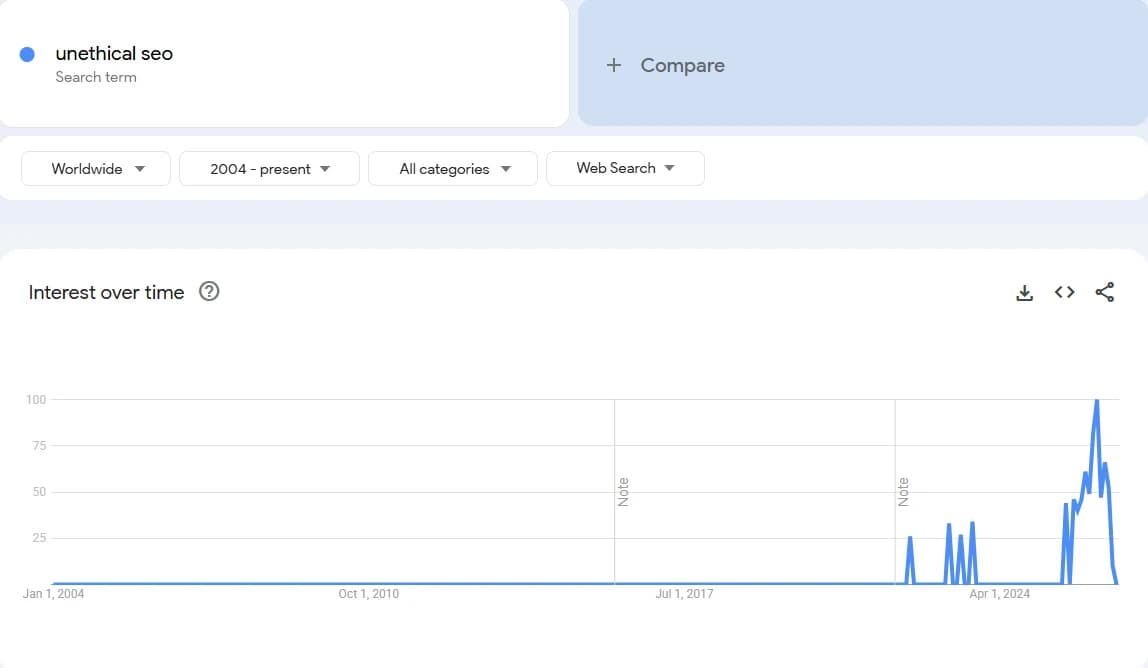Click the plus icon beside Compare
The width and height of the screenshot is (1148, 668).
coord(614,65)
